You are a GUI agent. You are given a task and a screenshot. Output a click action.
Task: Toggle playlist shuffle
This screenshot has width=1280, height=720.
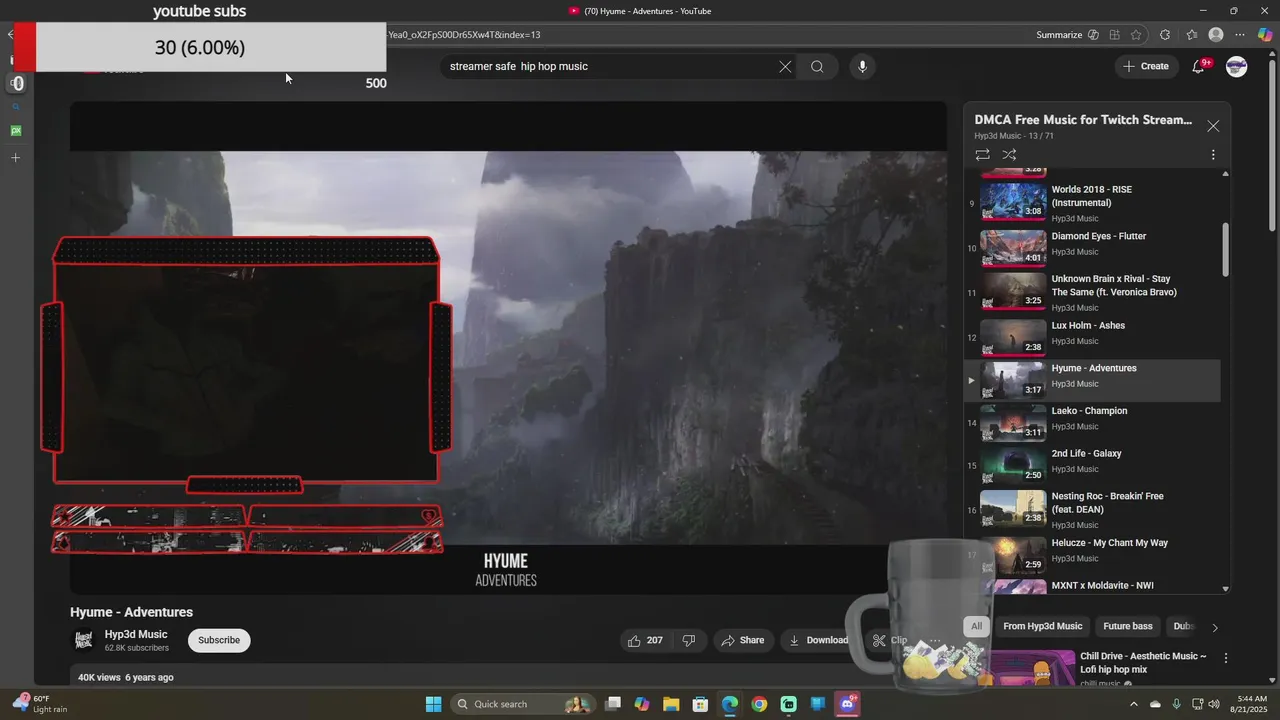click(1009, 155)
